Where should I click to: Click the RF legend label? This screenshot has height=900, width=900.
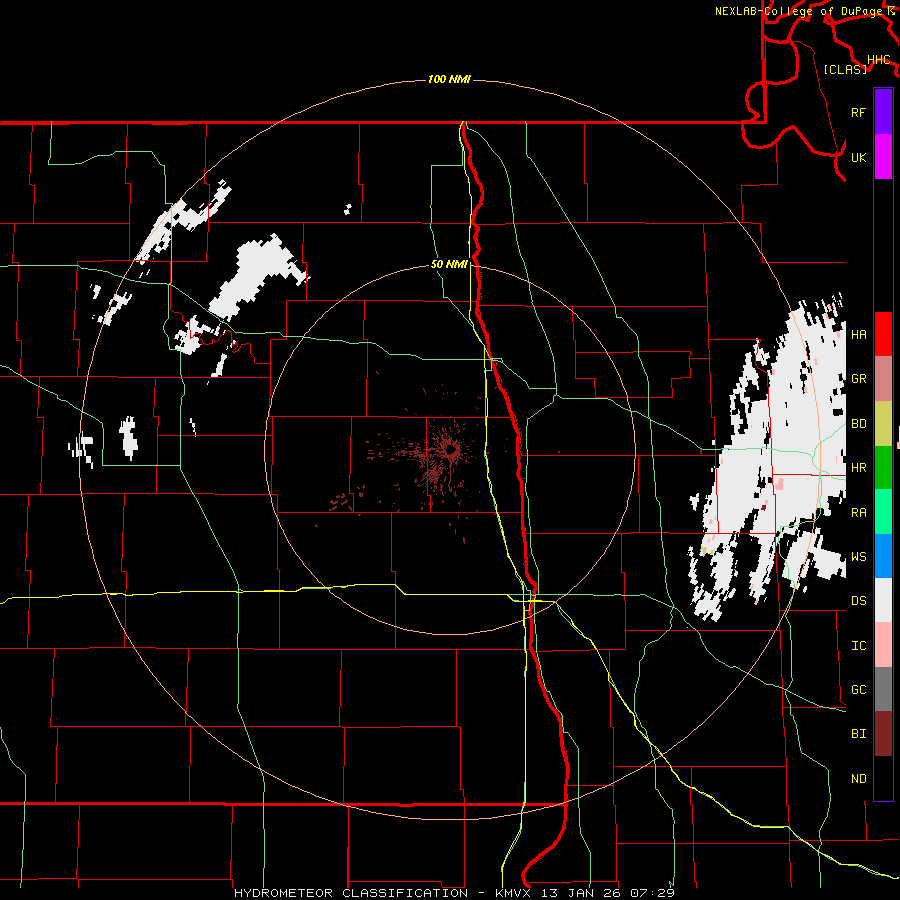[x=858, y=112]
